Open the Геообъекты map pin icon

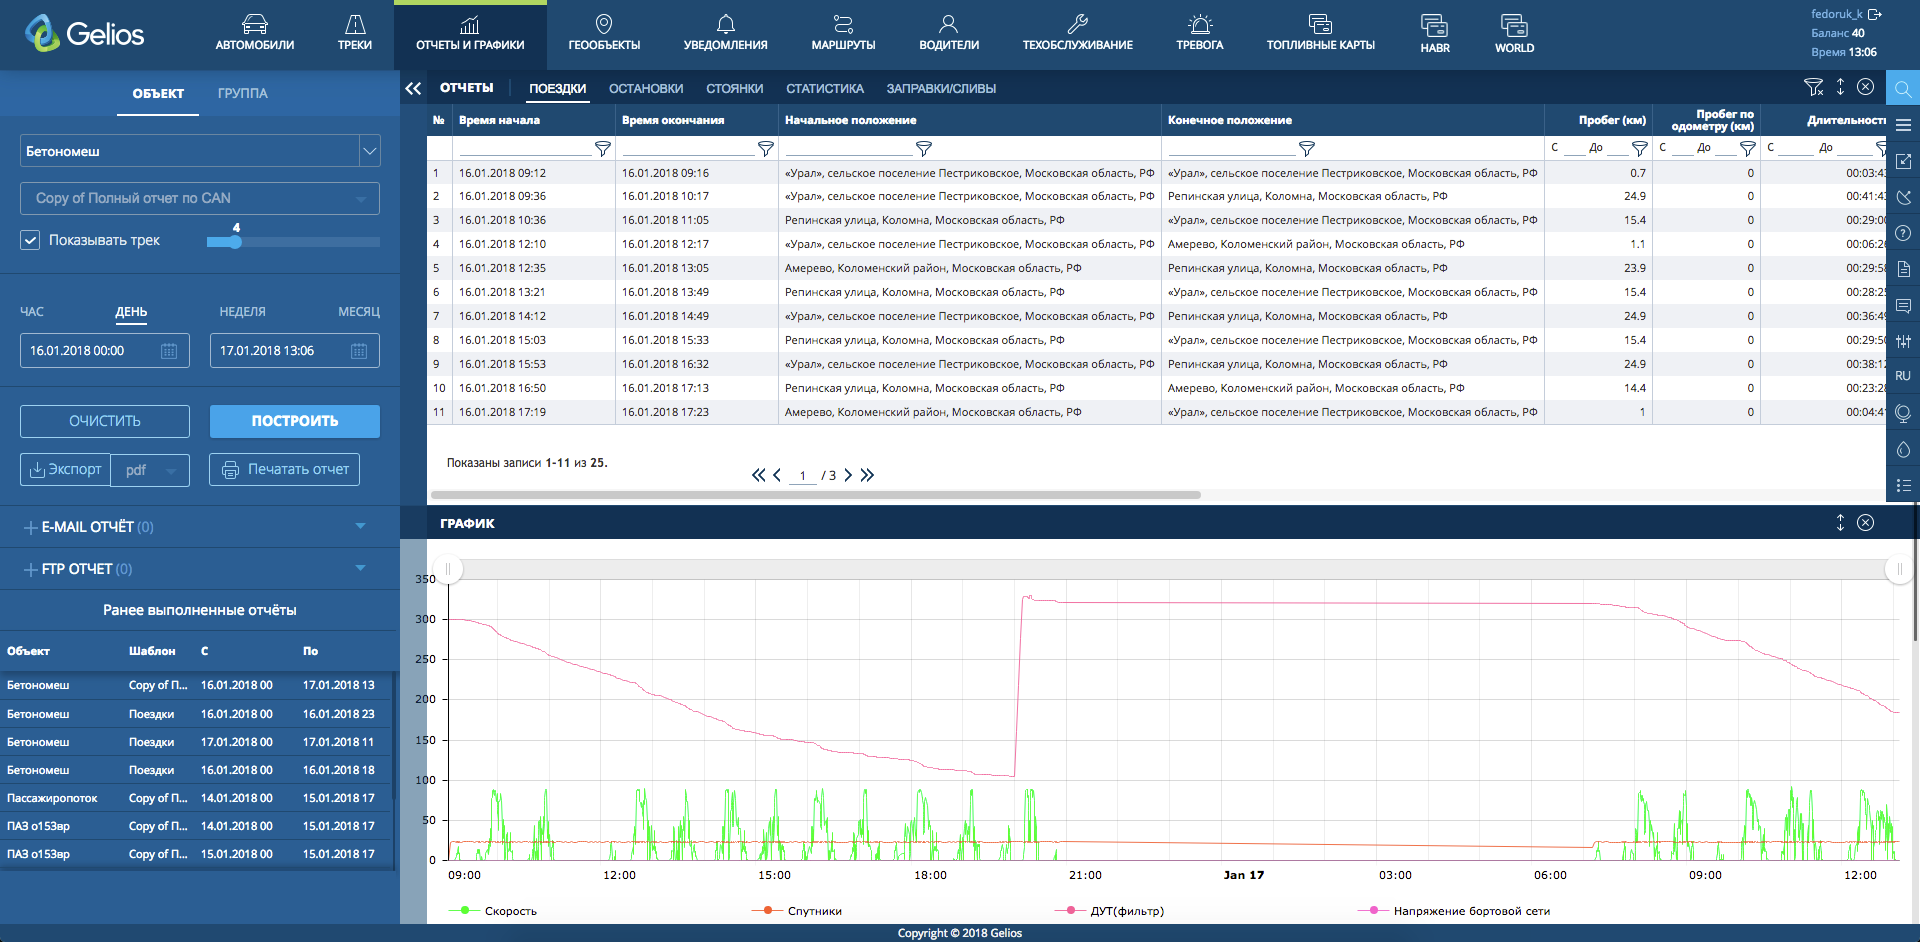(x=604, y=24)
